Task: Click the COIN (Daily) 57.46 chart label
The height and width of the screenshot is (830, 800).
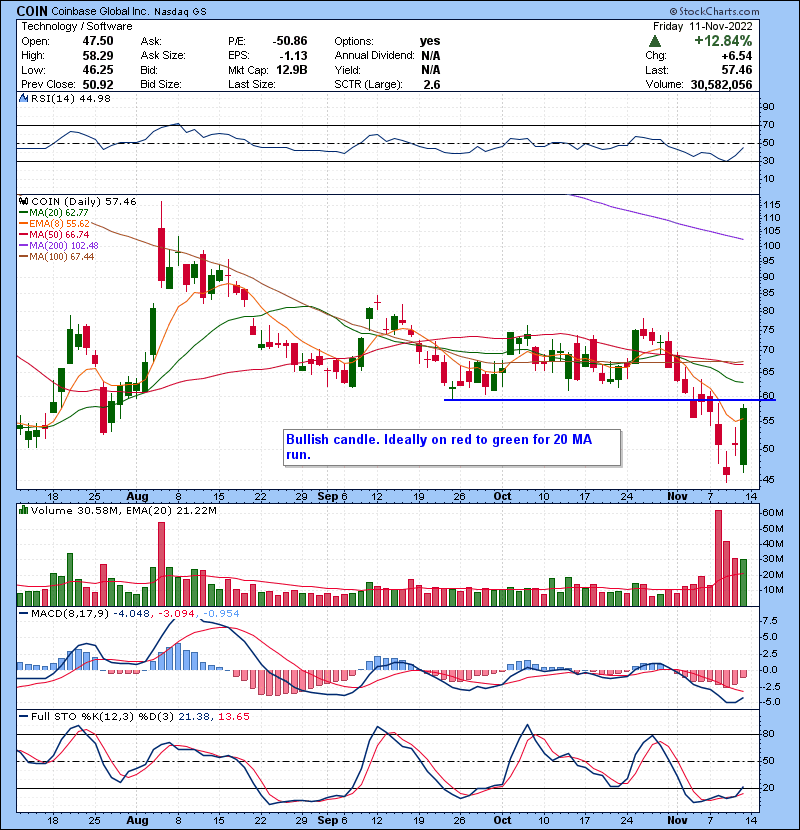Action: point(84,201)
